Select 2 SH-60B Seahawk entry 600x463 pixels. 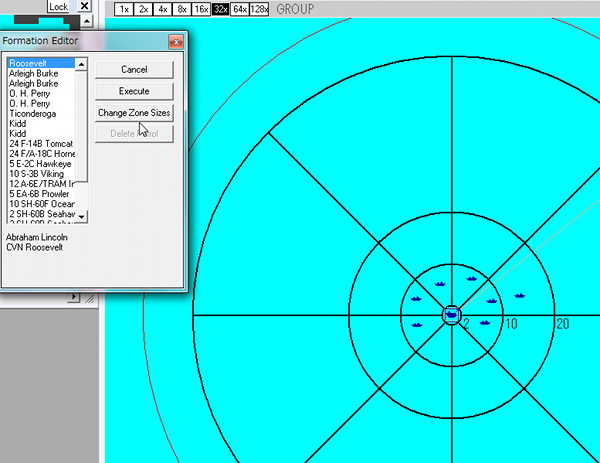(x=41, y=214)
